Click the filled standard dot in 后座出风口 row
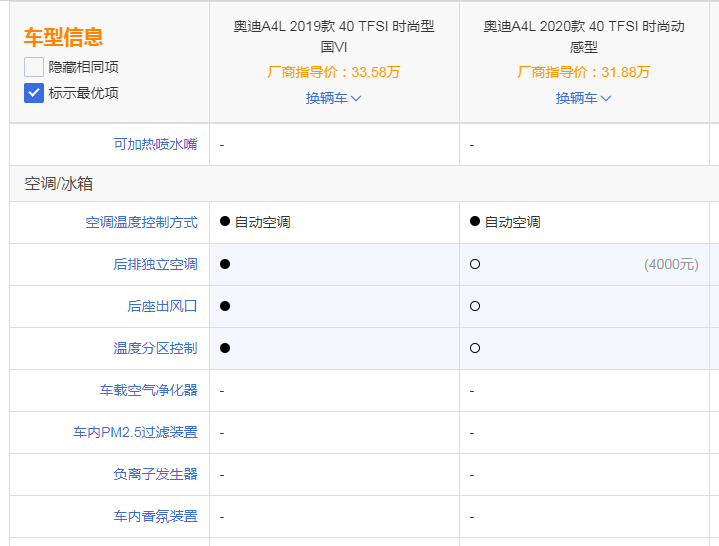 click(225, 306)
